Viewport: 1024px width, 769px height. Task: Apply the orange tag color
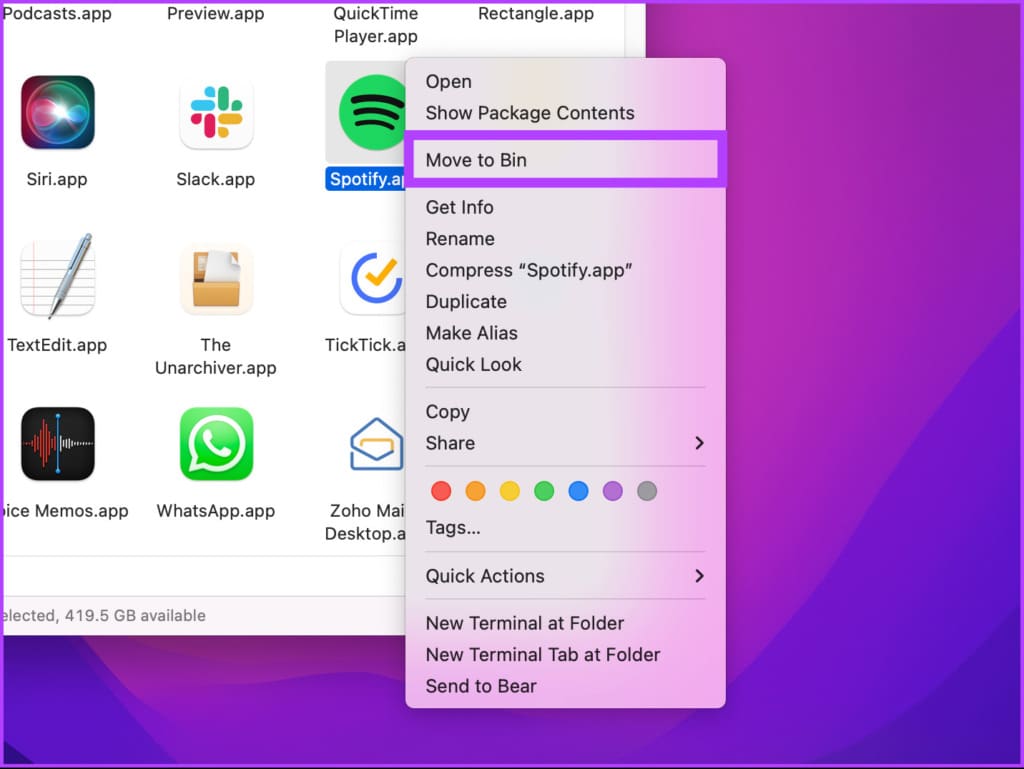coord(475,491)
